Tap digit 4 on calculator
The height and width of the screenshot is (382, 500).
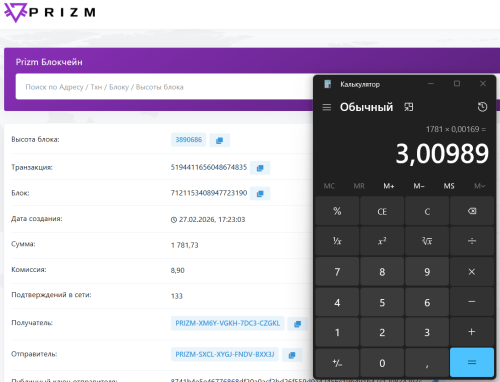pyautogui.click(x=337, y=302)
